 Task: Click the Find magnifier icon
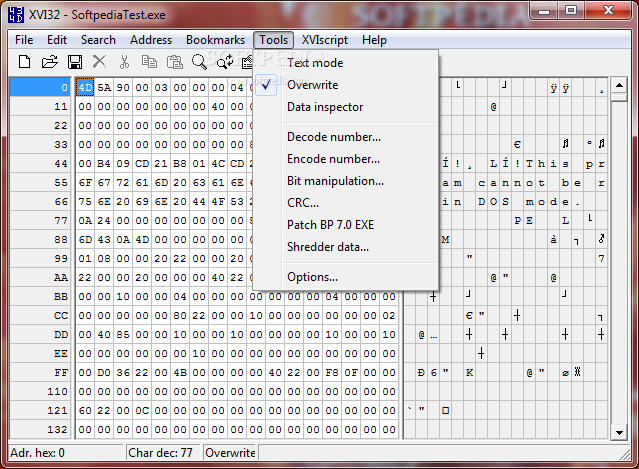[199, 62]
